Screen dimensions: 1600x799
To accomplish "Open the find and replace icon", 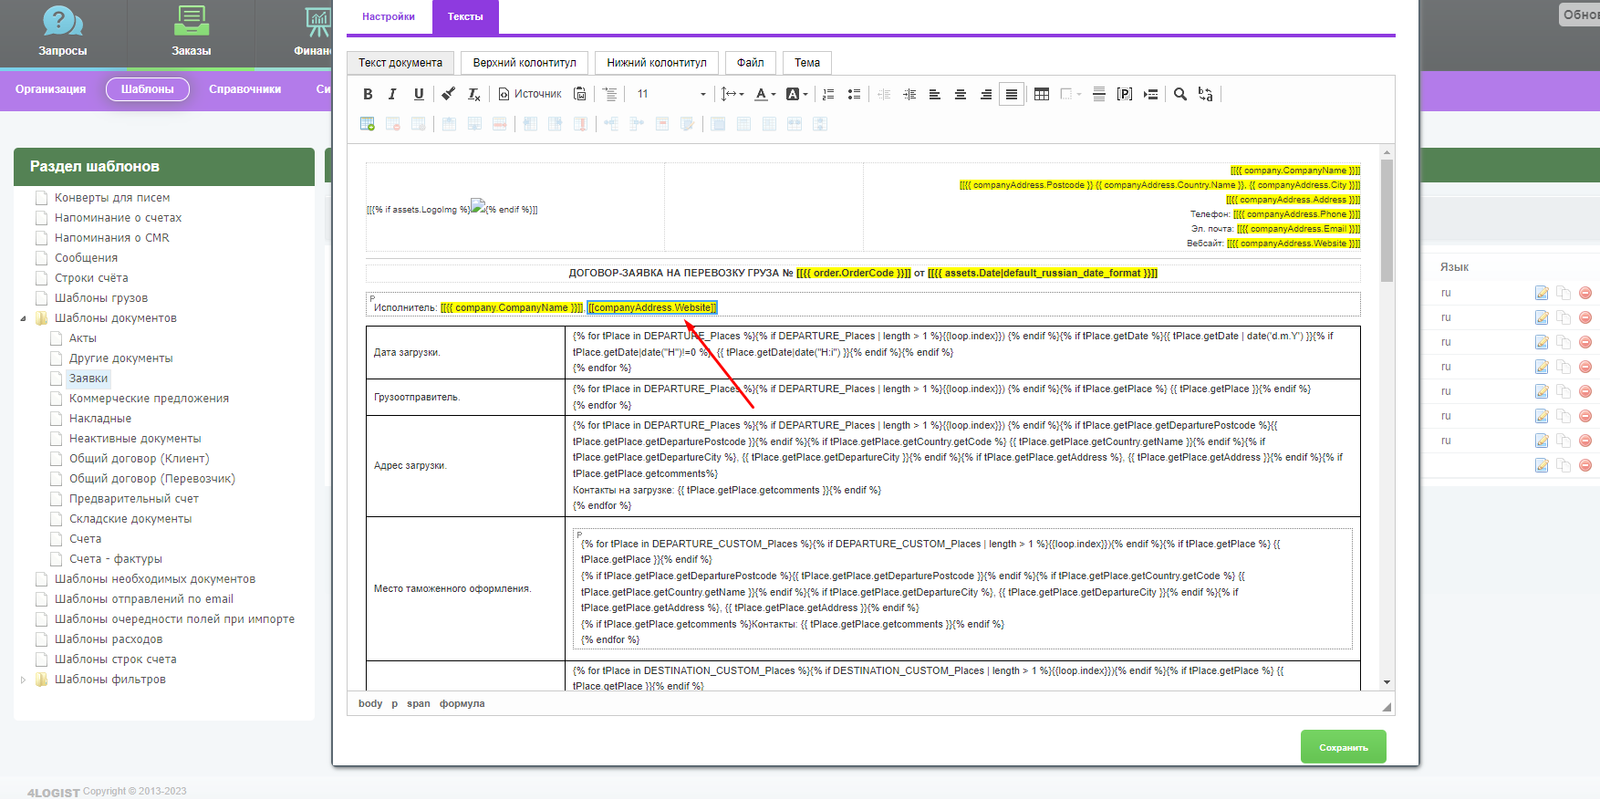I will click(1206, 94).
